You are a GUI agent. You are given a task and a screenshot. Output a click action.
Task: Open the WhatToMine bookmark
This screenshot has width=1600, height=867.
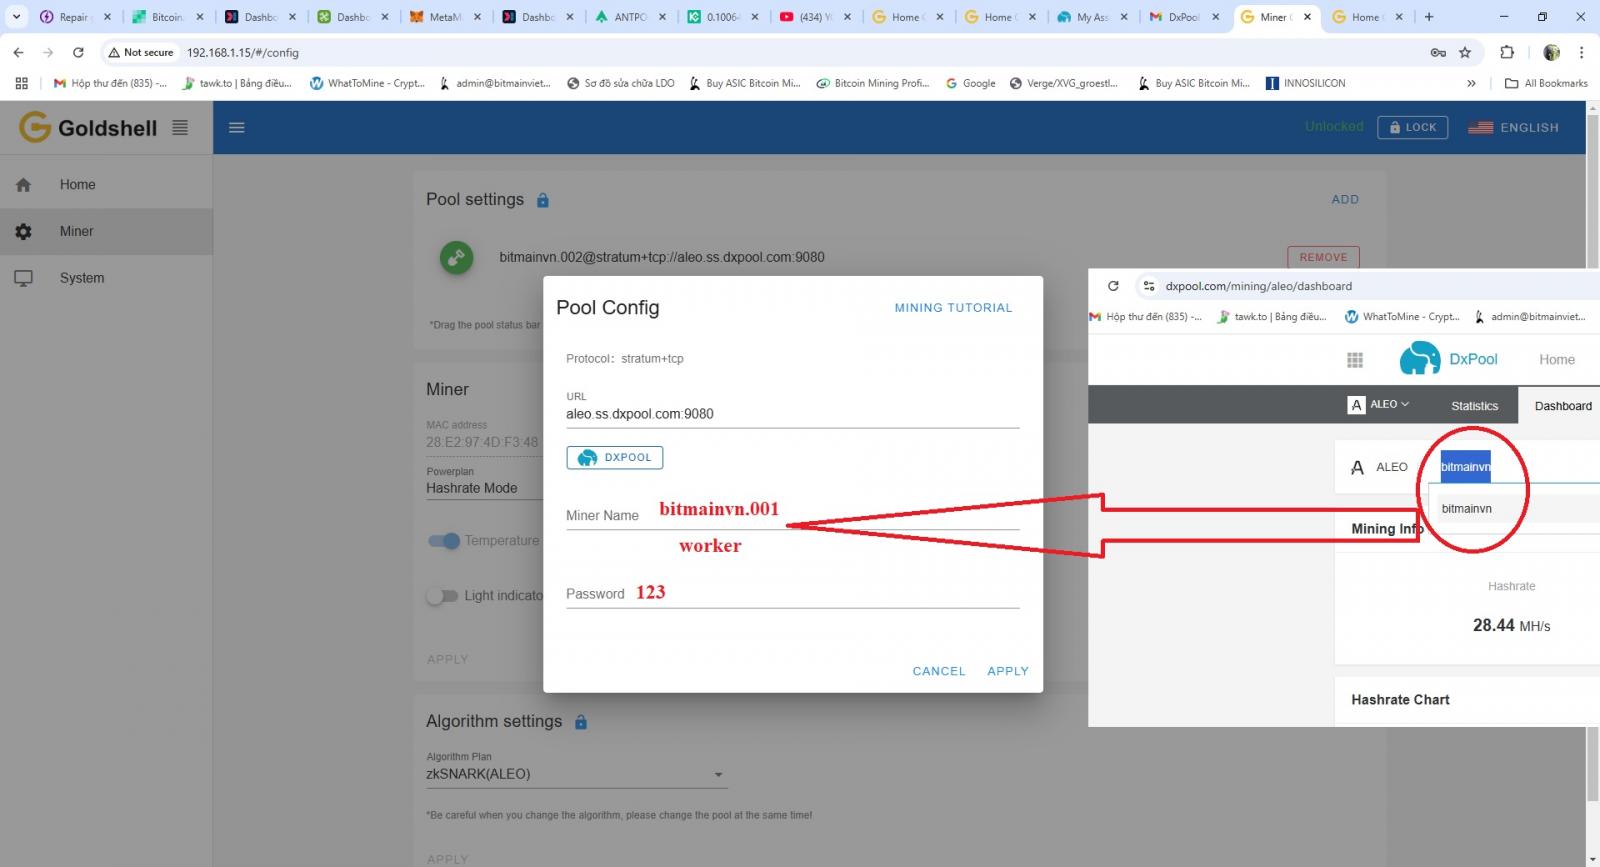367,83
